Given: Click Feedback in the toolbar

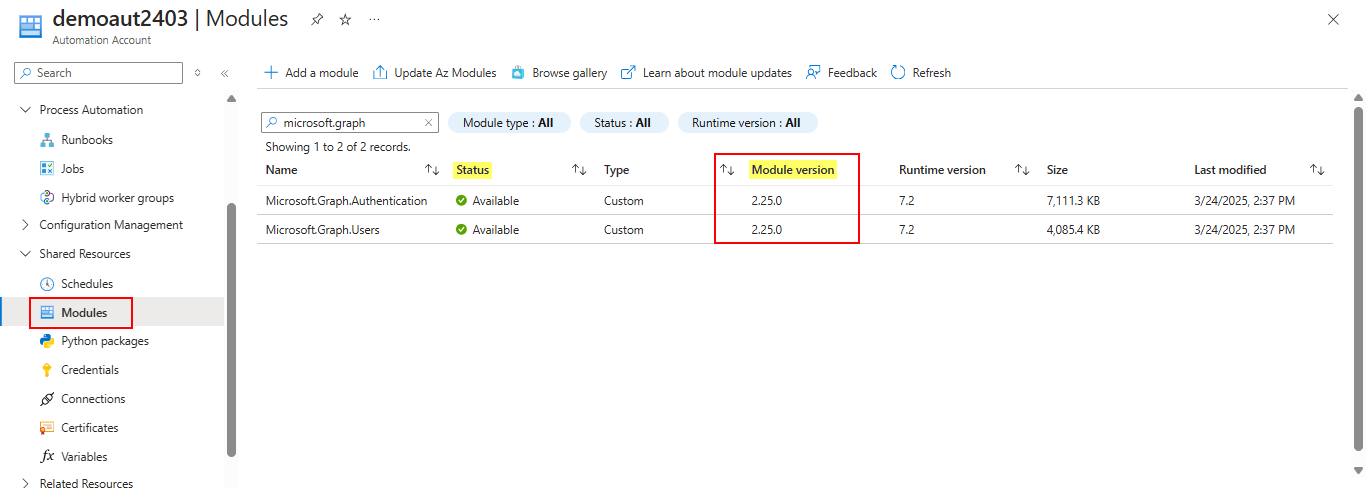Looking at the screenshot, I should (841, 73).
